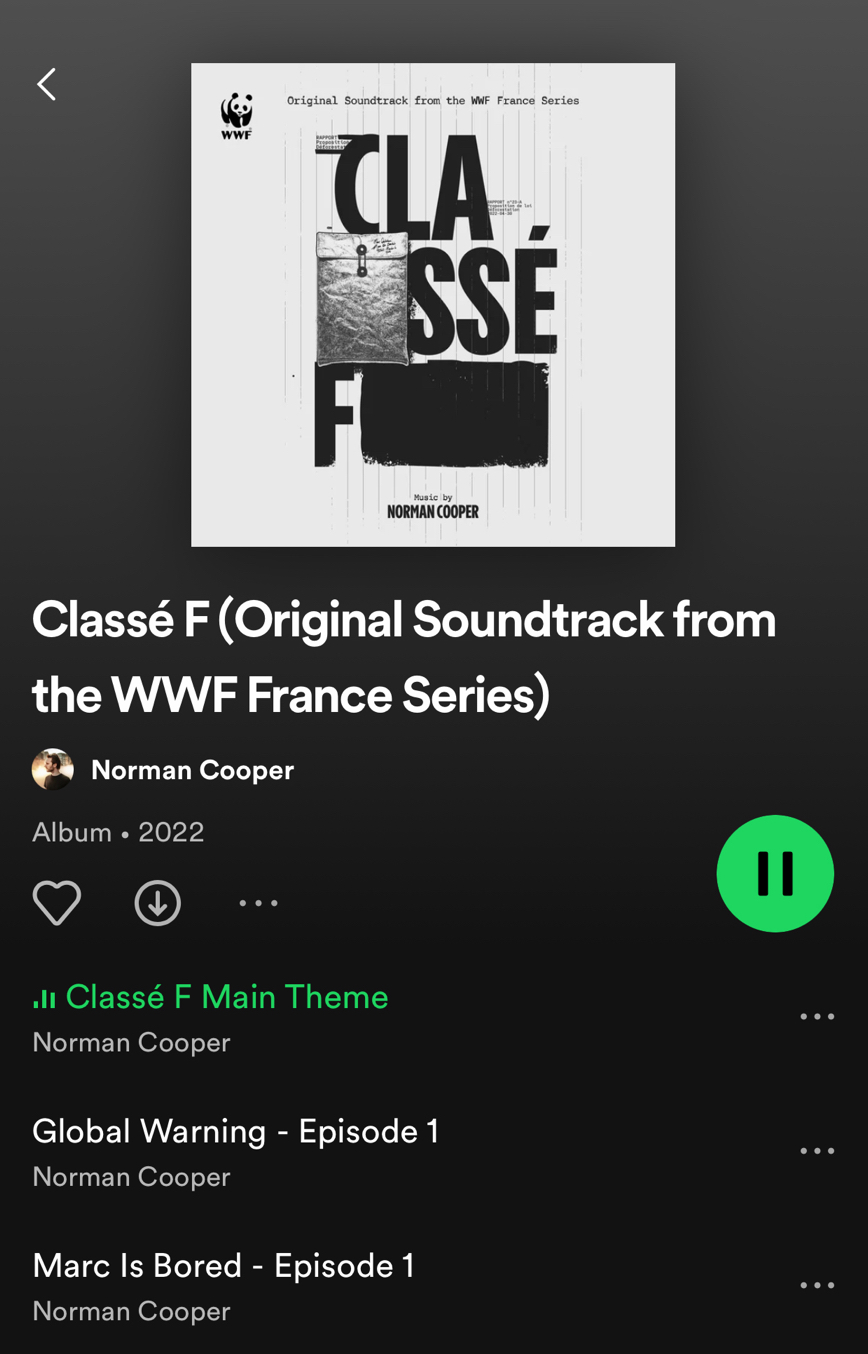Open options for Marc Is Bored track

point(817,1285)
